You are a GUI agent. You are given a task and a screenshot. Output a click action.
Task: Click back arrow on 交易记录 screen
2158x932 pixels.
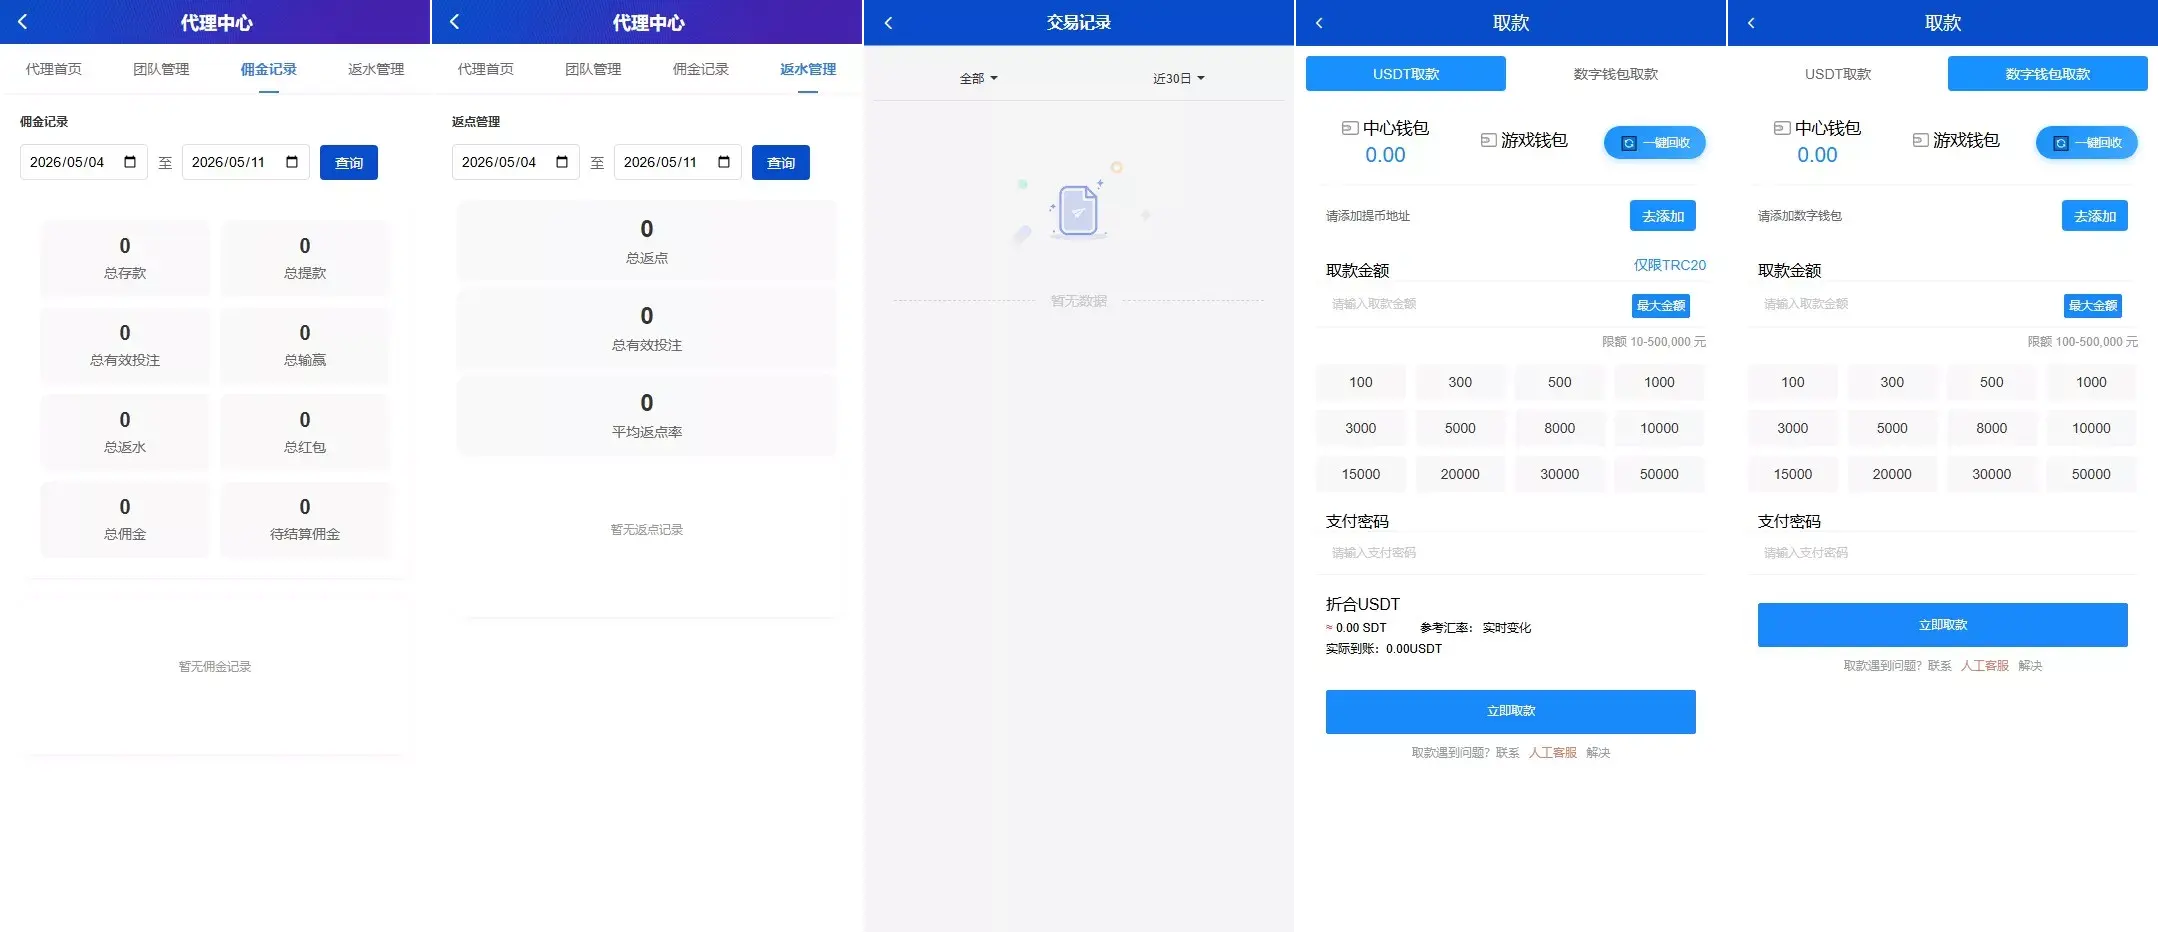coord(888,22)
